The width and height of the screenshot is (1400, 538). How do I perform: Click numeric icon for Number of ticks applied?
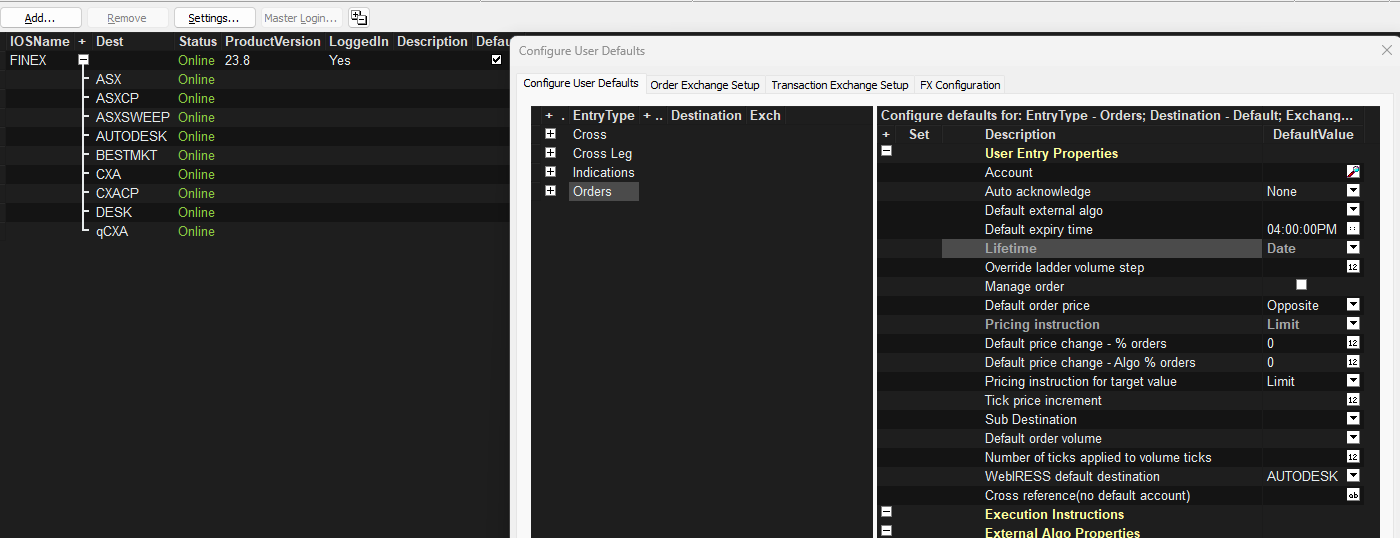pyautogui.click(x=1353, y=457)
